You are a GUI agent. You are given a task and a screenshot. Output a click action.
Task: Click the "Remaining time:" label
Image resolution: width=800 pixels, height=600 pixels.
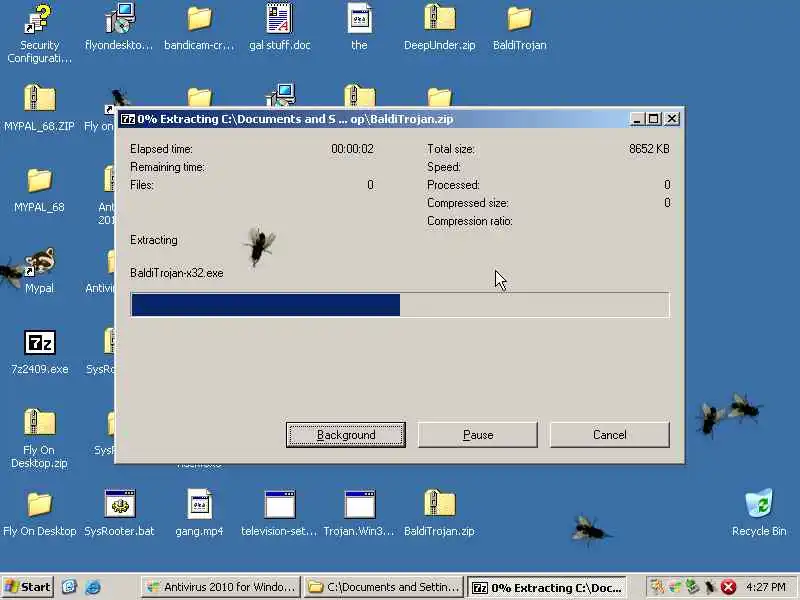tap(167, 167)
